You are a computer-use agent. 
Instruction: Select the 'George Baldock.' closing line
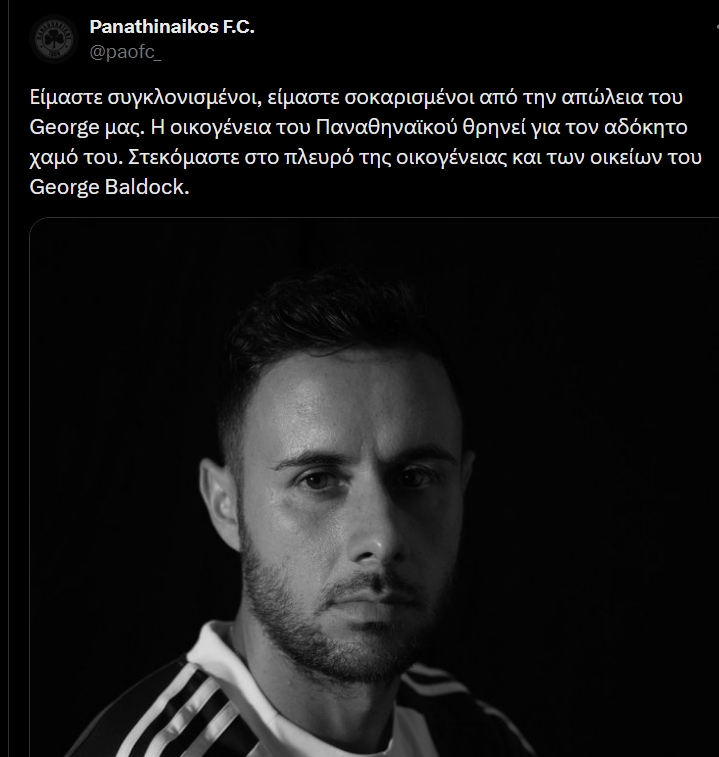coord(110,187)
